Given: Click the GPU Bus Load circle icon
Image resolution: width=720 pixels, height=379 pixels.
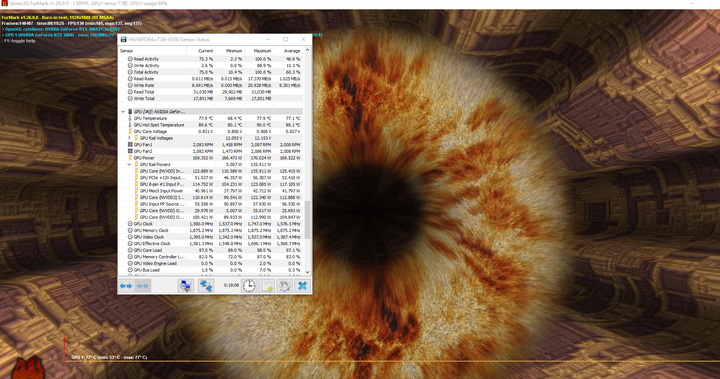Looking at the screenshot, I should tap(130, 270).
